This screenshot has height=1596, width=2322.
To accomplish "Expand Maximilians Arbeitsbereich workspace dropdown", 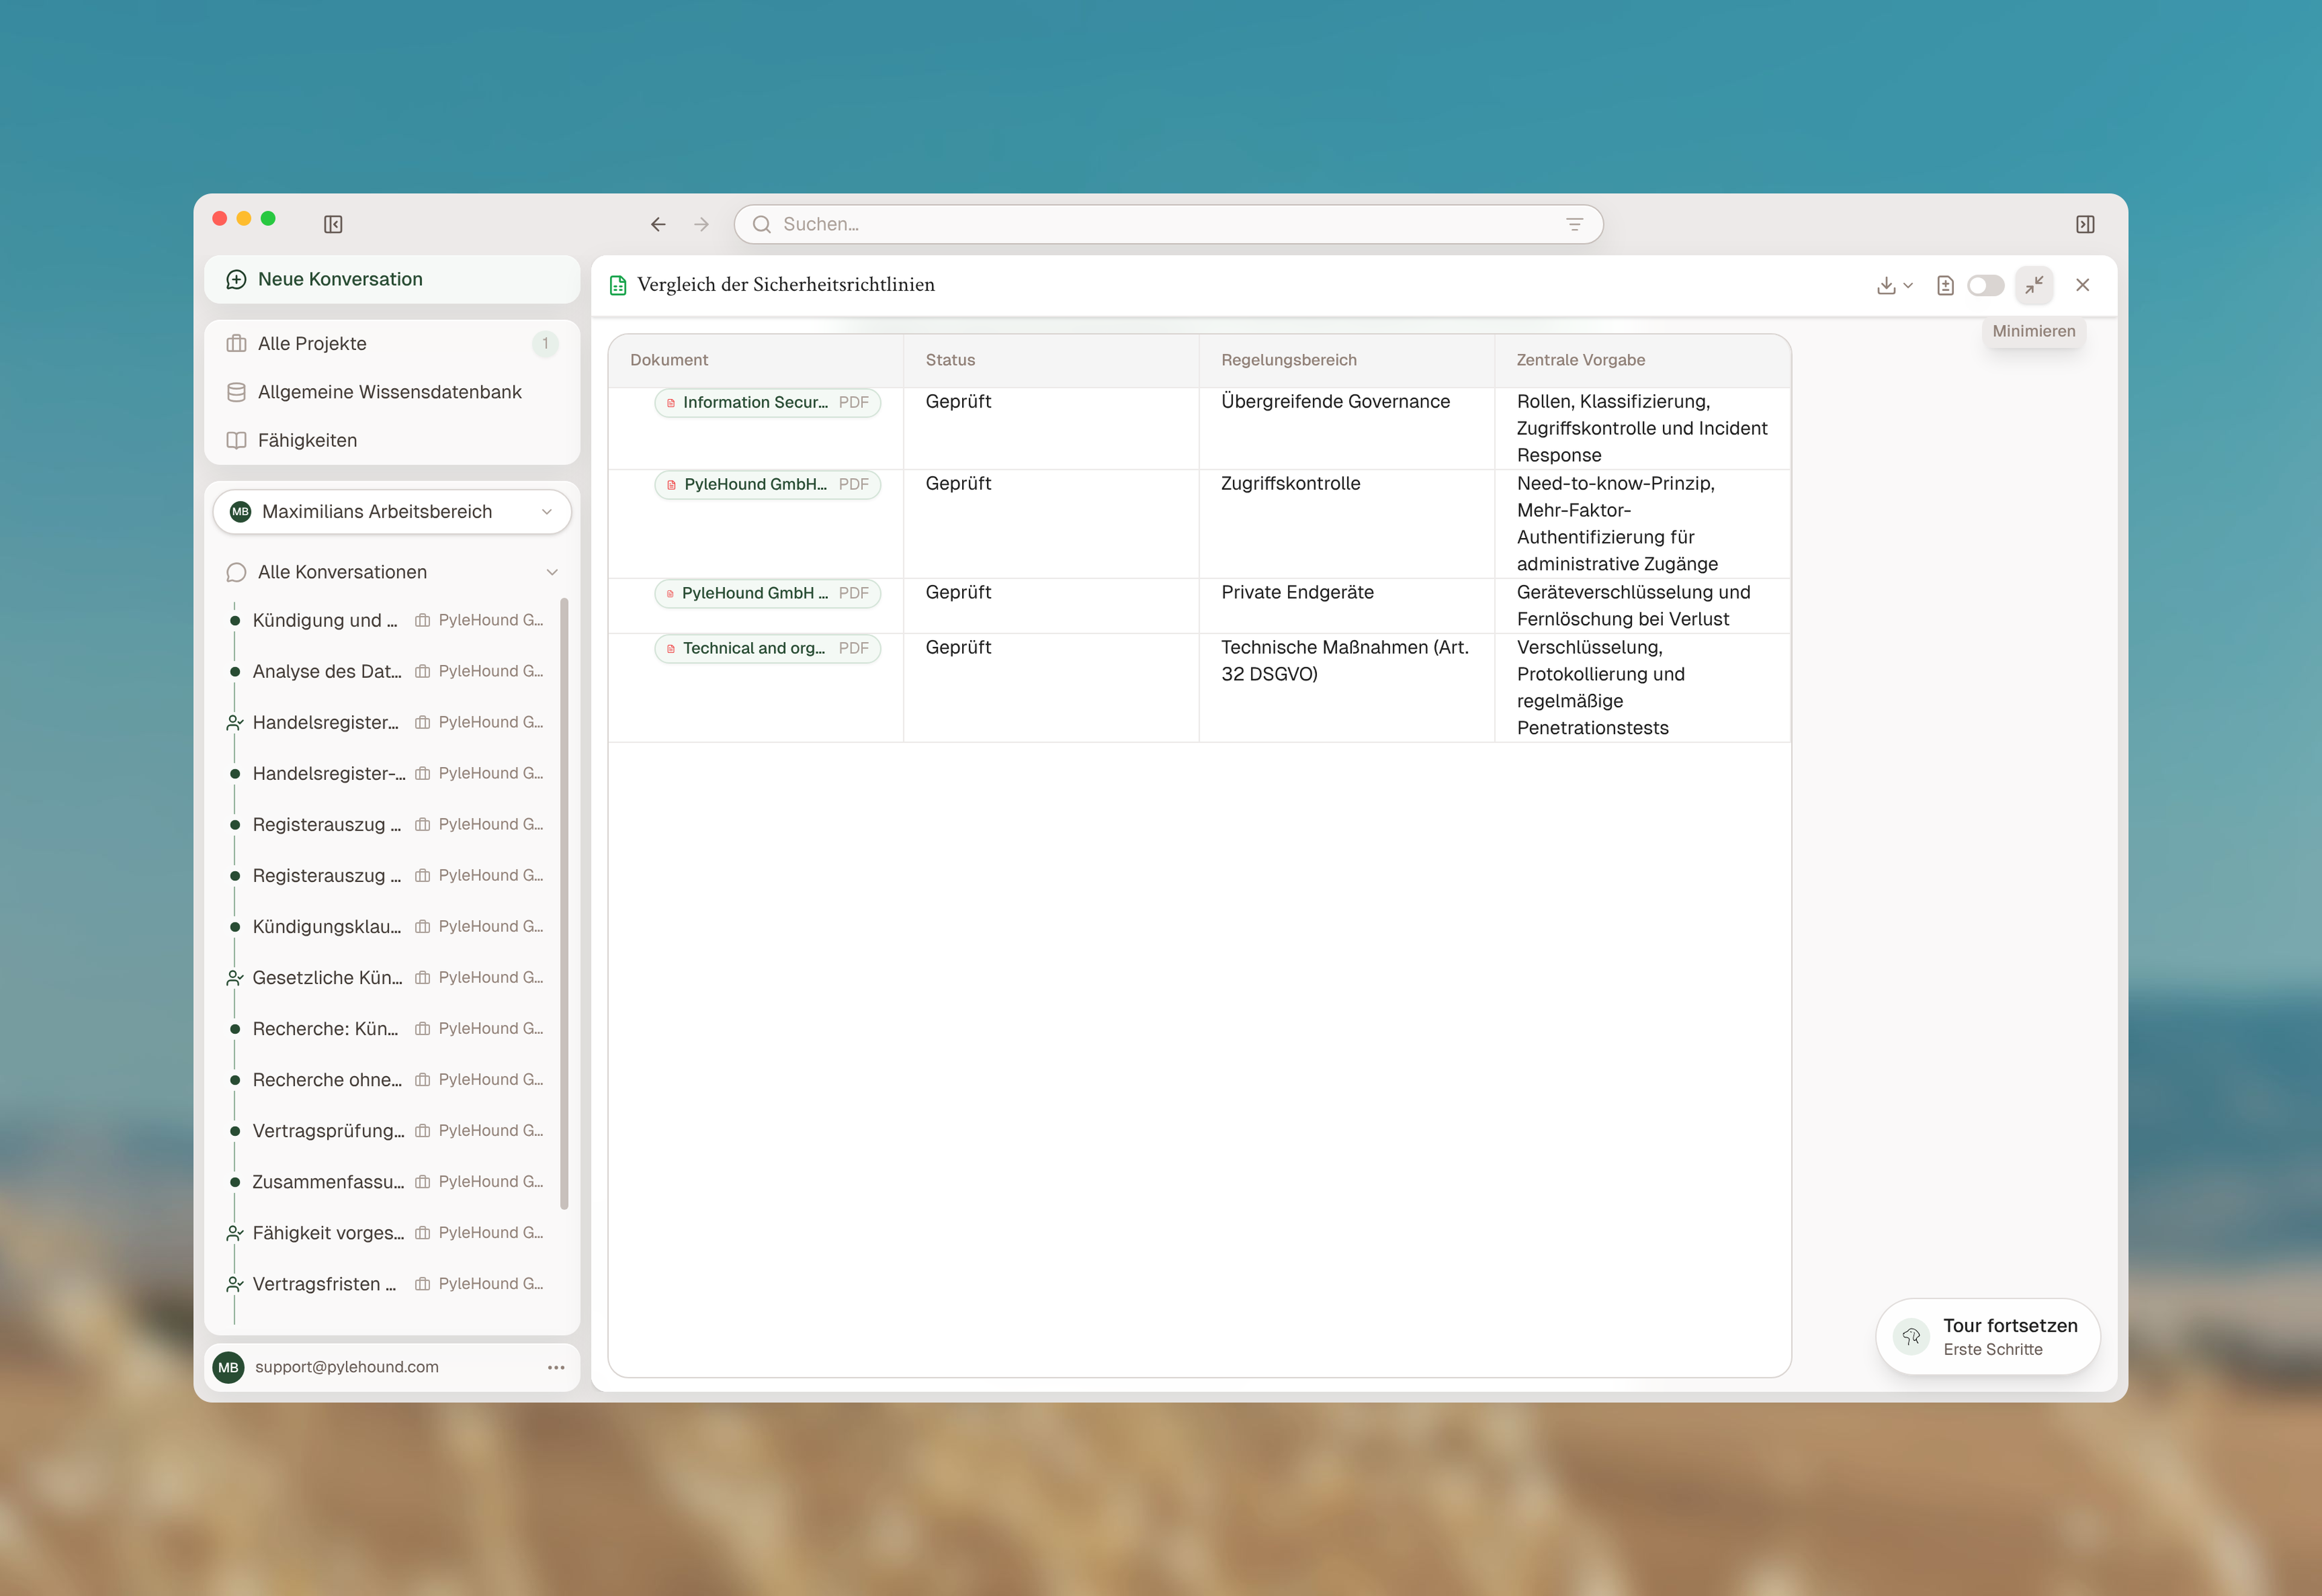I will (392, 511).
